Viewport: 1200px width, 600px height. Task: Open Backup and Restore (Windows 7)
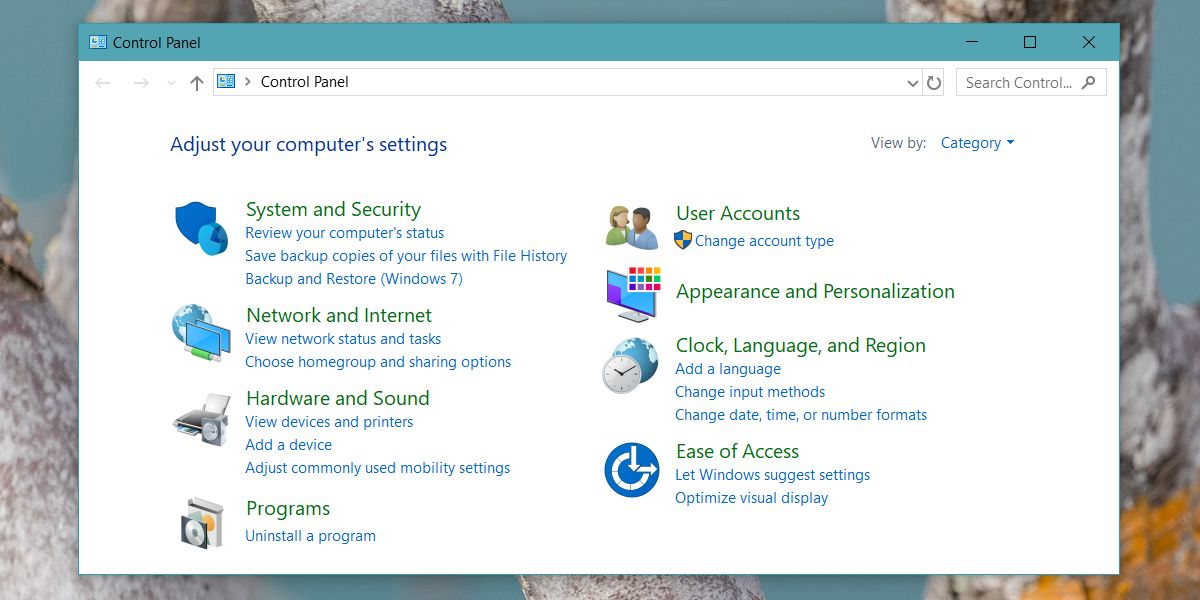pyautogui.click(x=354, y=279)
